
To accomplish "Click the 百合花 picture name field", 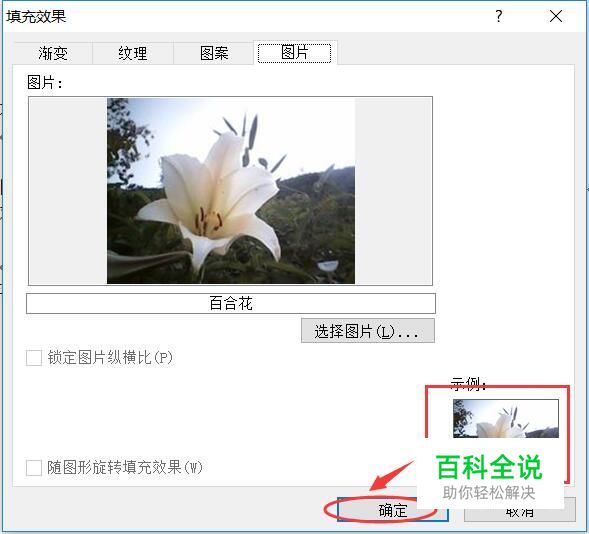I will [x=231, y=303].
